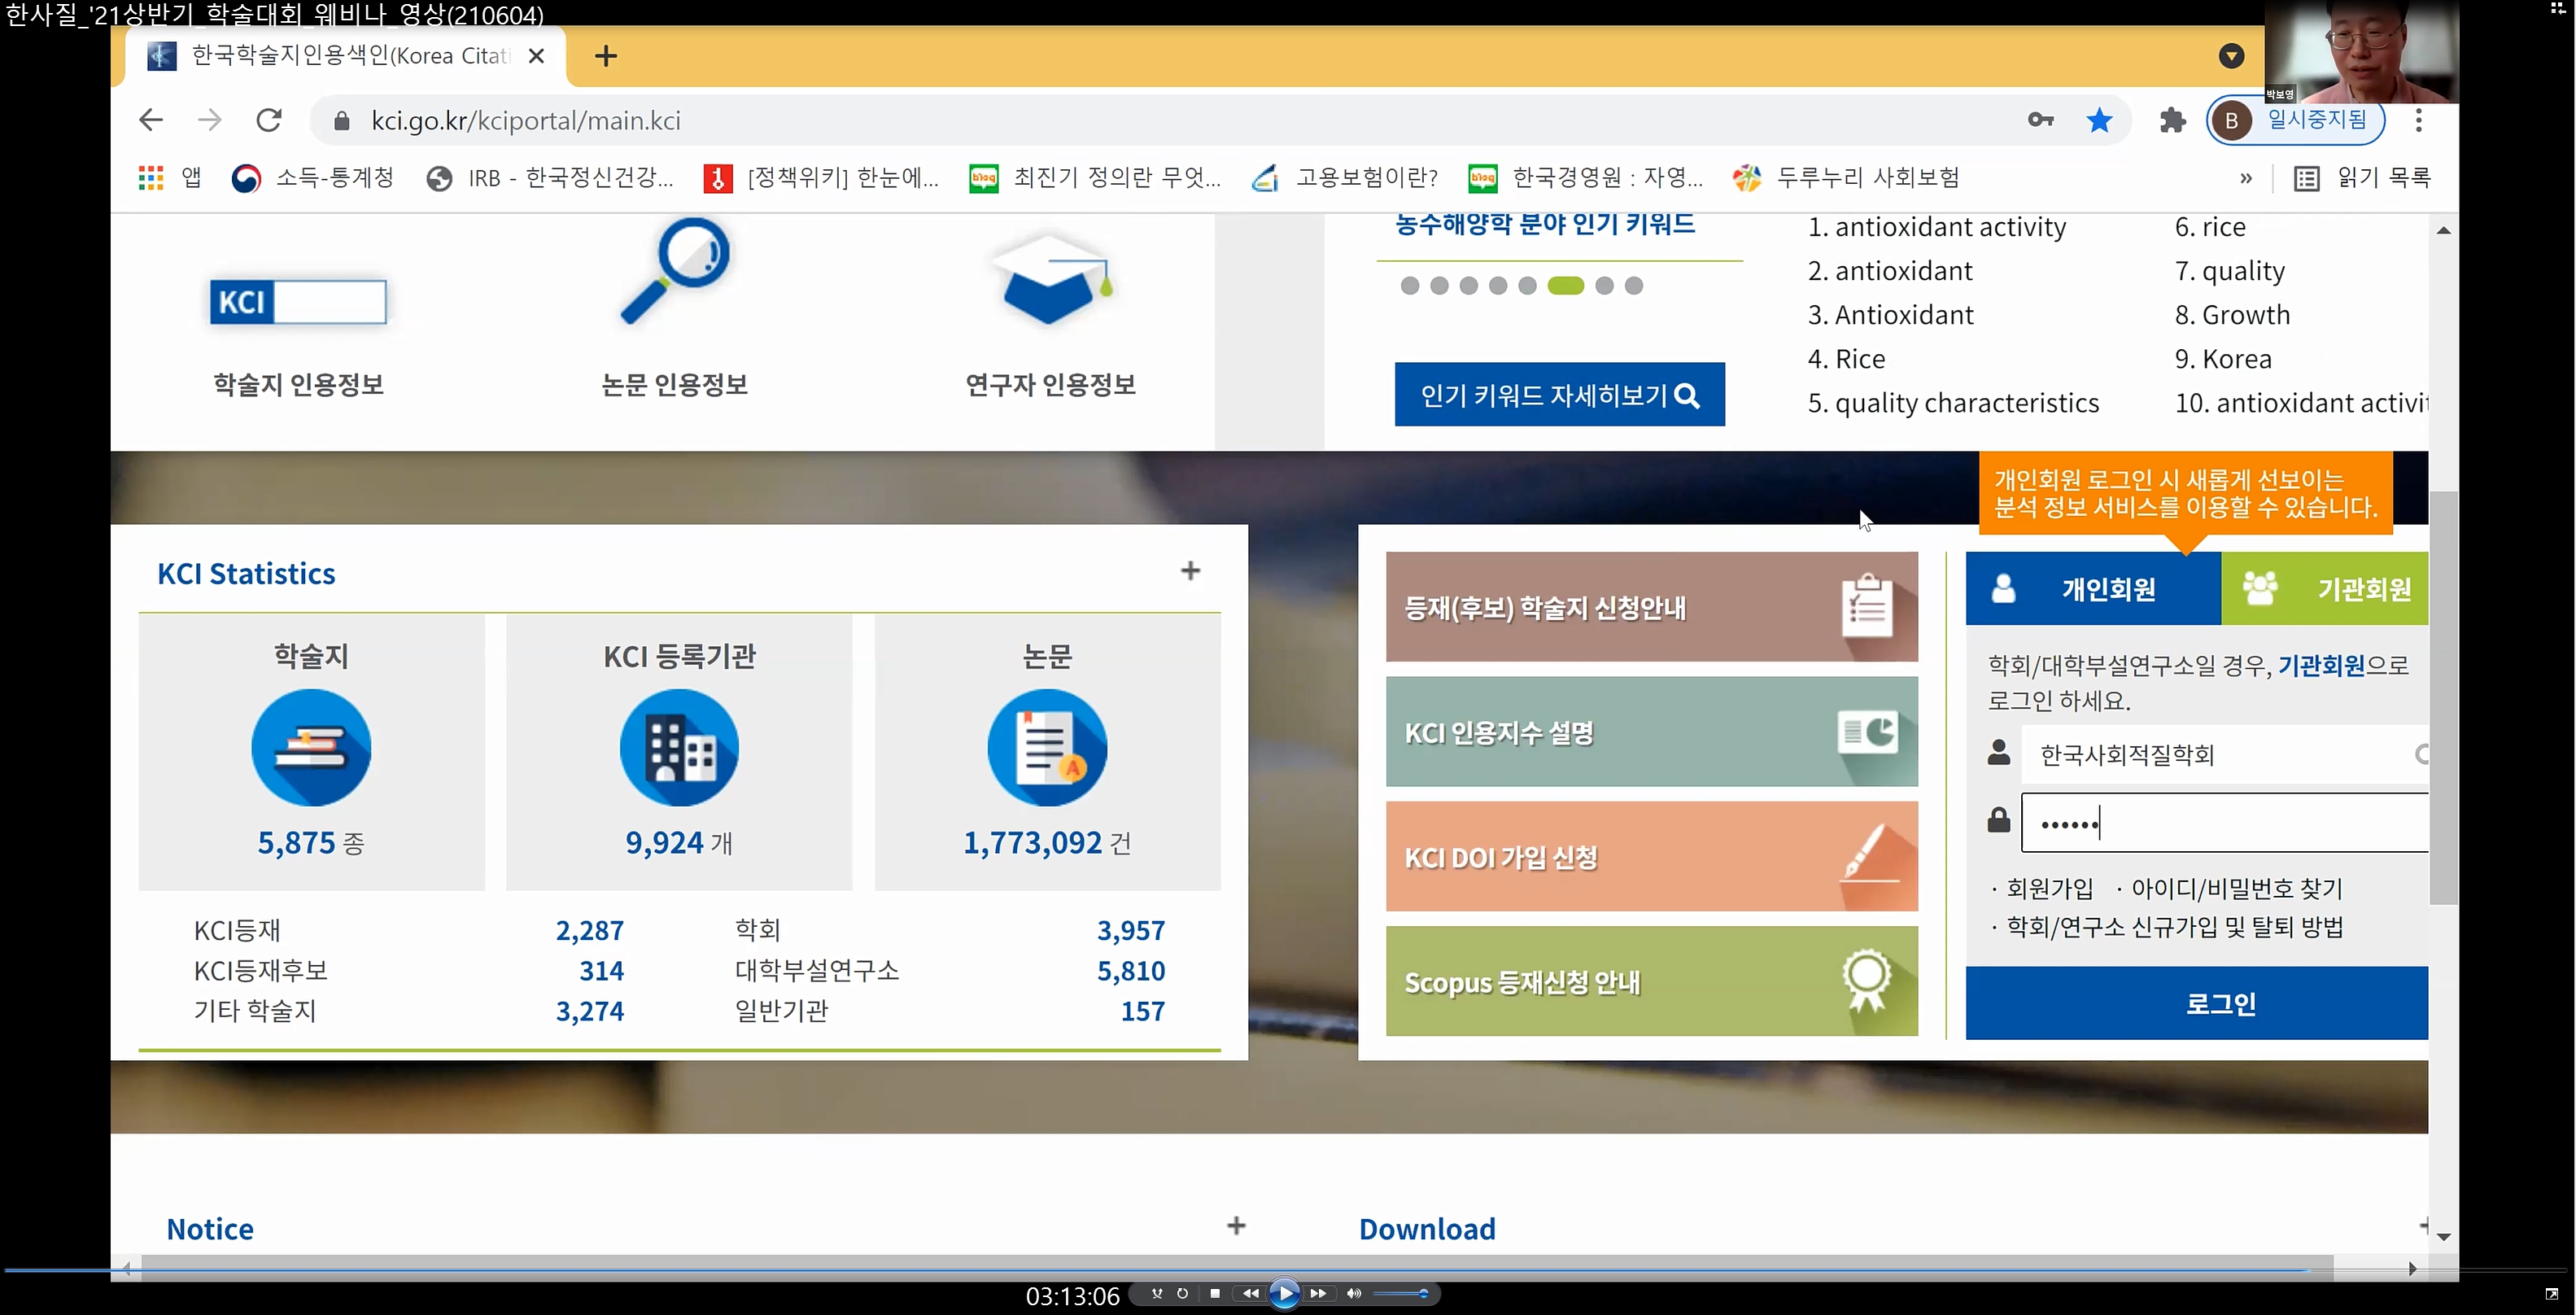The height and width of the screenshot is (1315, 2576).
Task: Click the 학술지 statistics books icon
Action: (311, 747)
